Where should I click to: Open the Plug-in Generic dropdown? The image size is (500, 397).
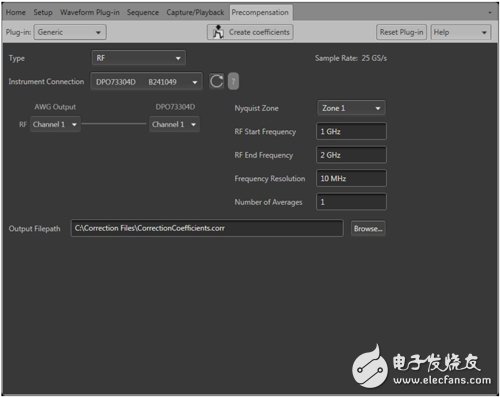point(70,32)
